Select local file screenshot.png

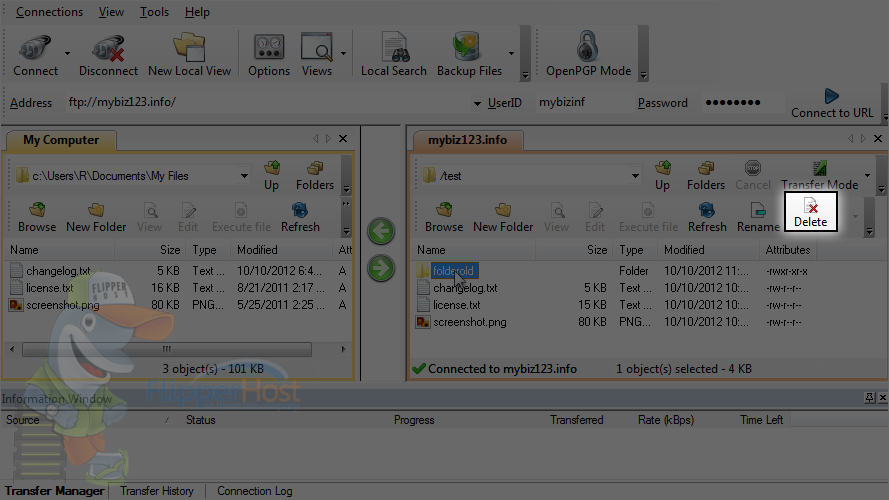[62, 305]
